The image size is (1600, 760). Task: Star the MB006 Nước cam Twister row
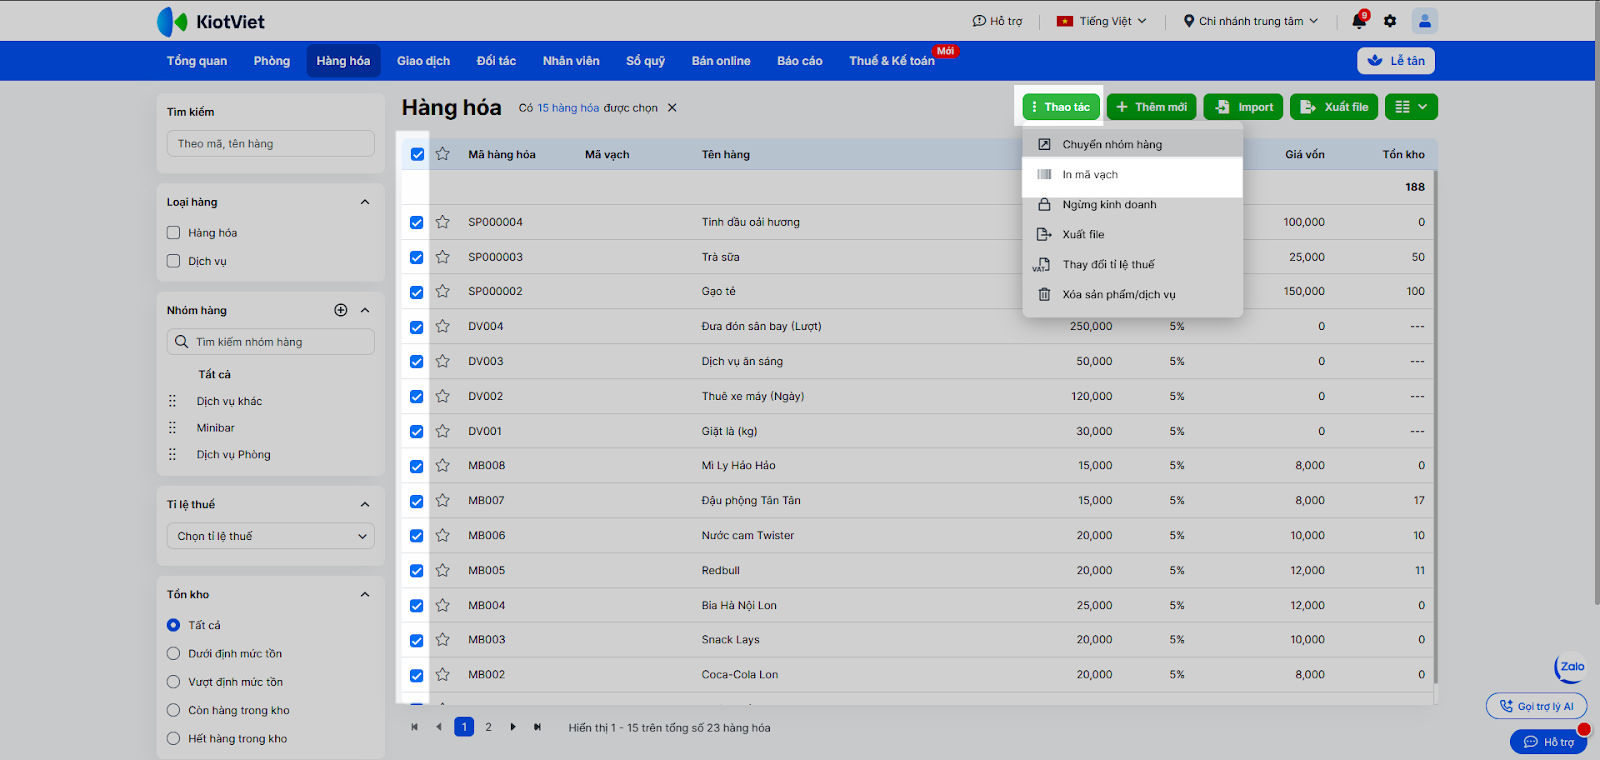pyautogui.click(x=443, y=535)
